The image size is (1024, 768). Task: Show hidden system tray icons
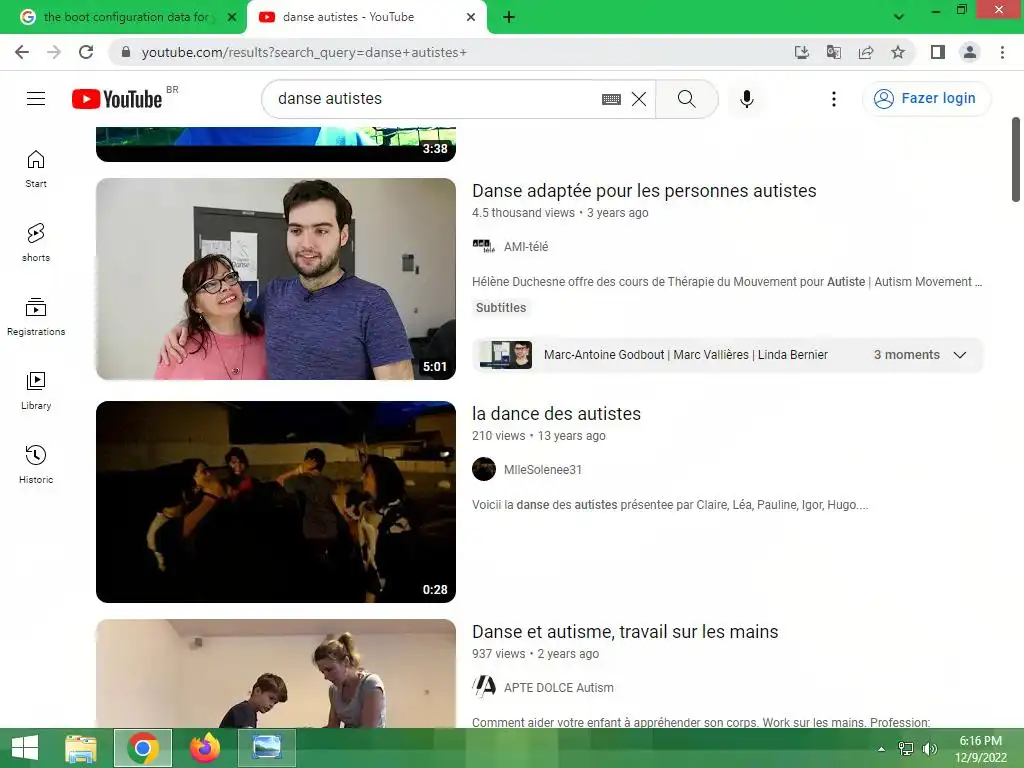tap(881, 749)
